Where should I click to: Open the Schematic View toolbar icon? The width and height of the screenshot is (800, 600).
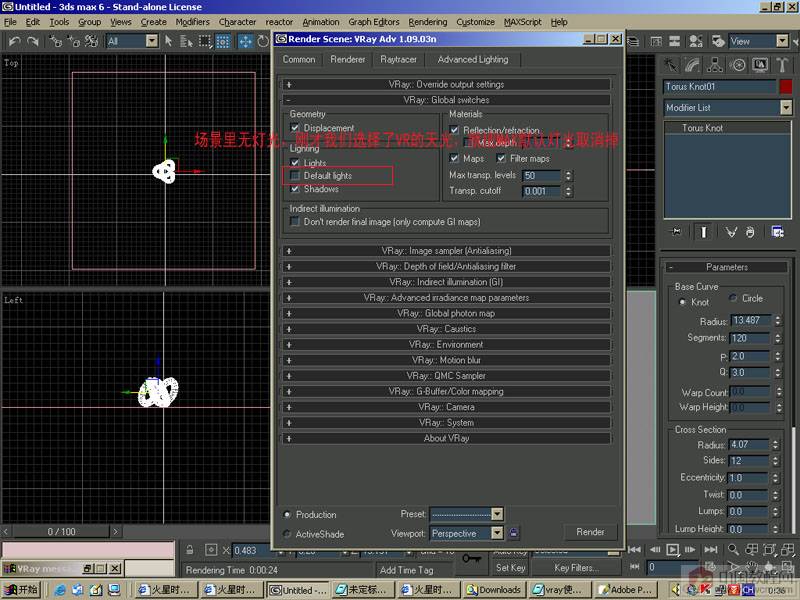pos(674,41)
